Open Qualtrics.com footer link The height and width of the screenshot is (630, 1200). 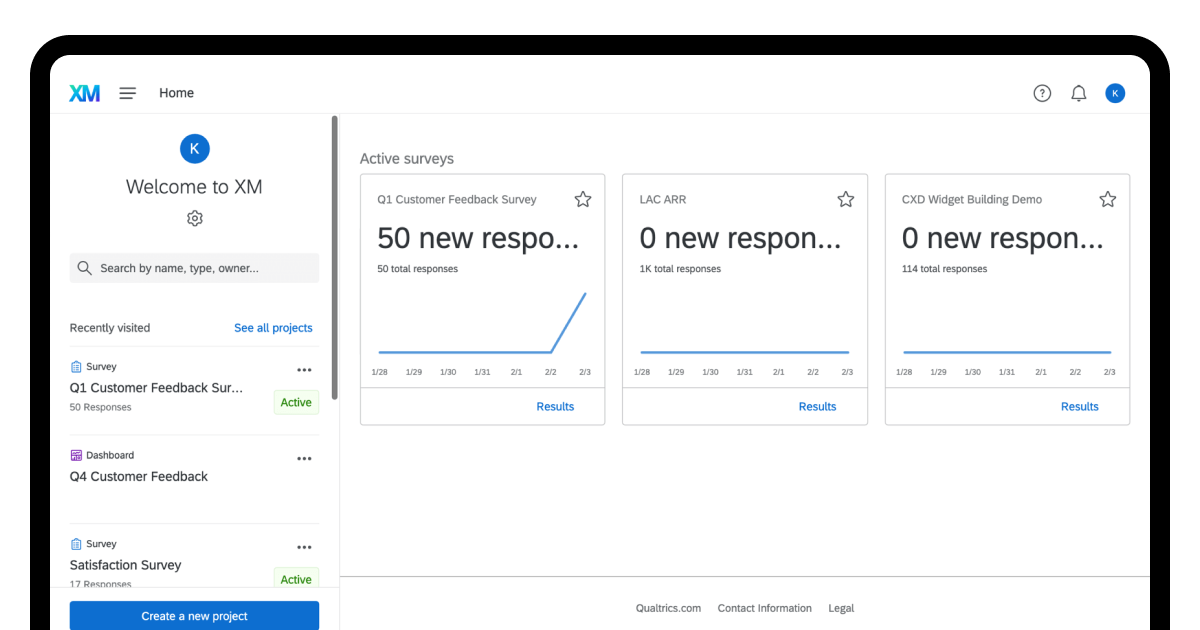tap(668, 608)
